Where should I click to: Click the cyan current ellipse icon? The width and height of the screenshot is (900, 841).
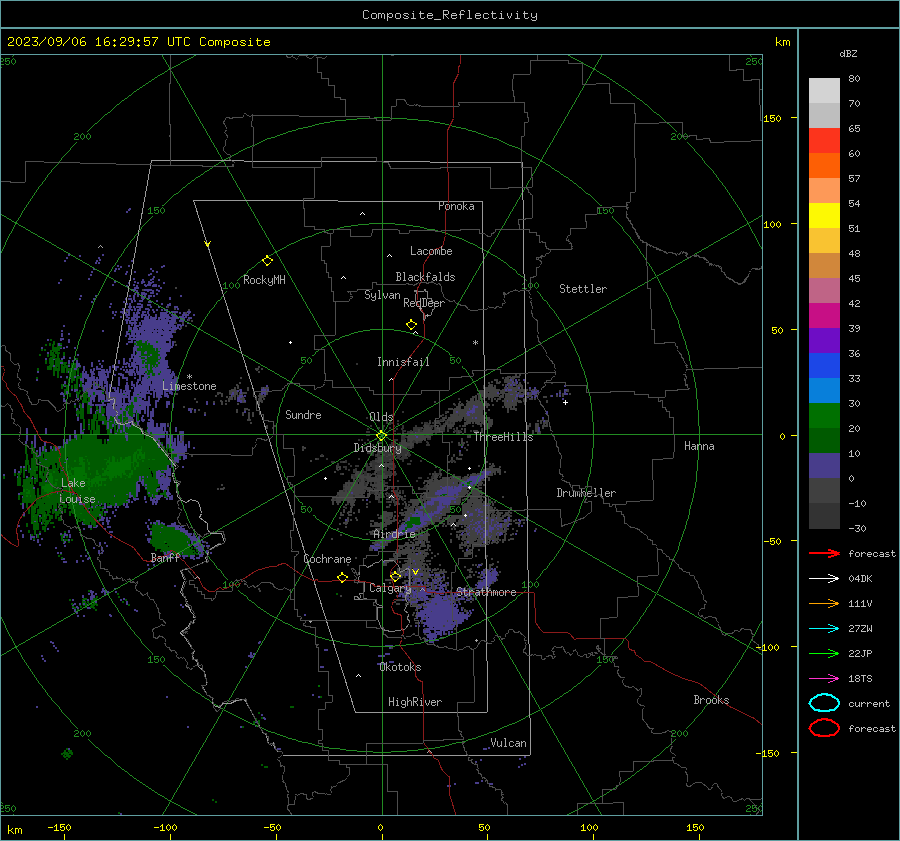(824, 703)
